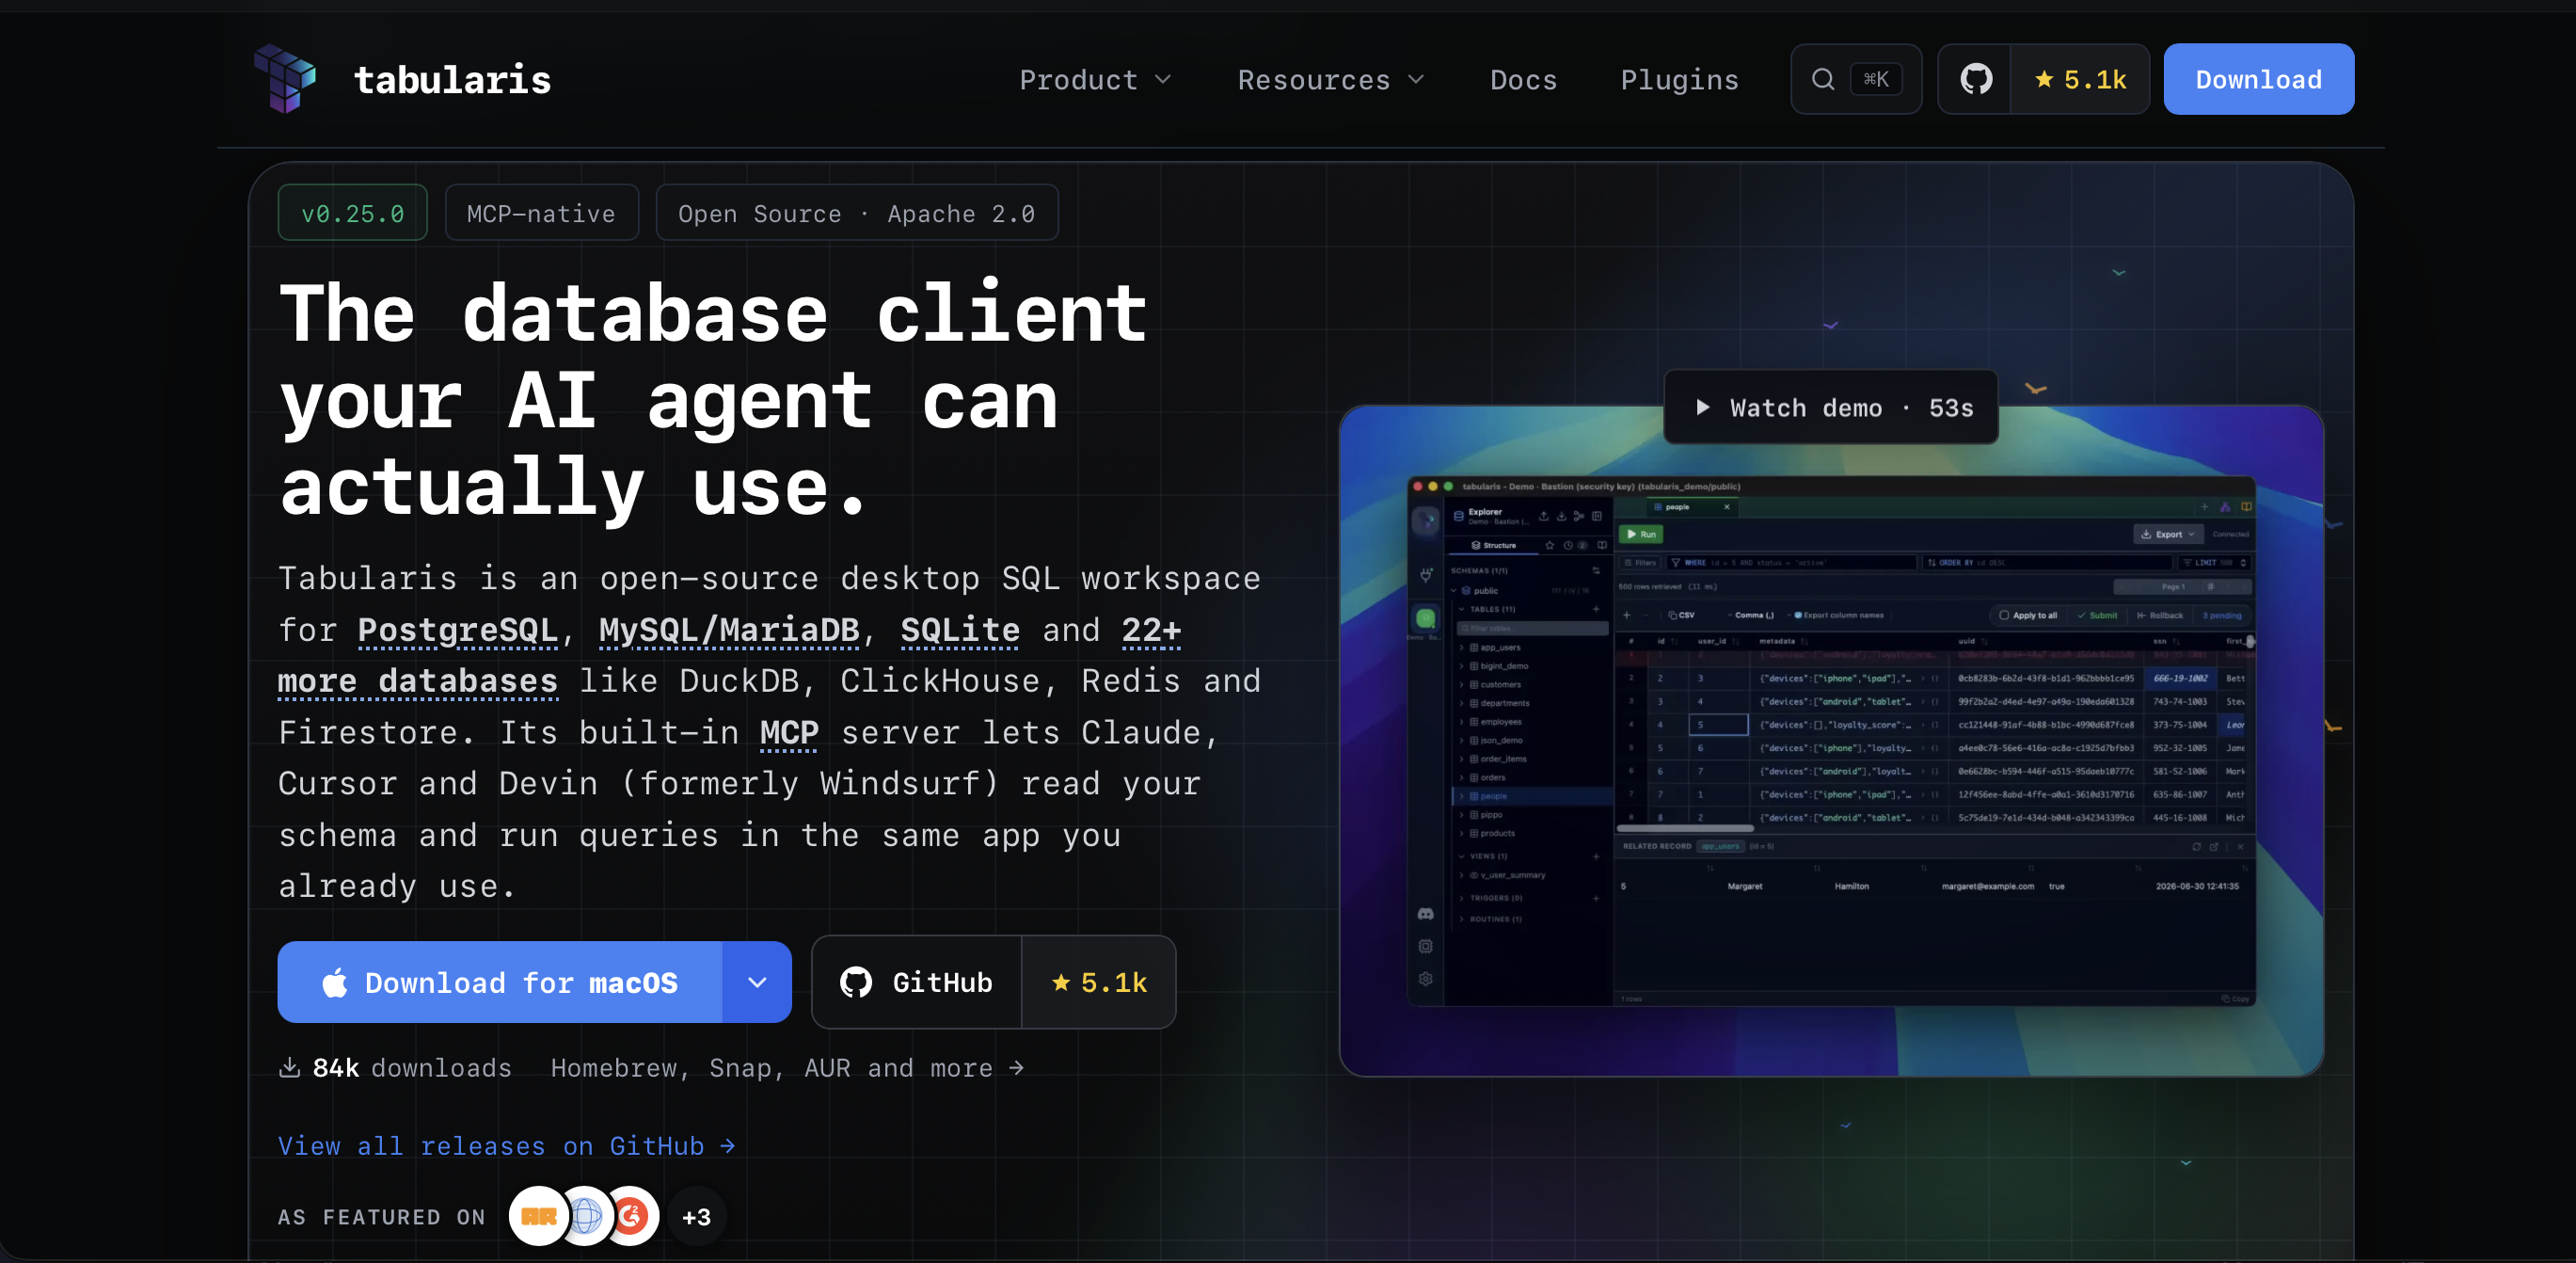Open the hero GitHub button
The image size is (2576, 1263).
click(x=916, y=982)
